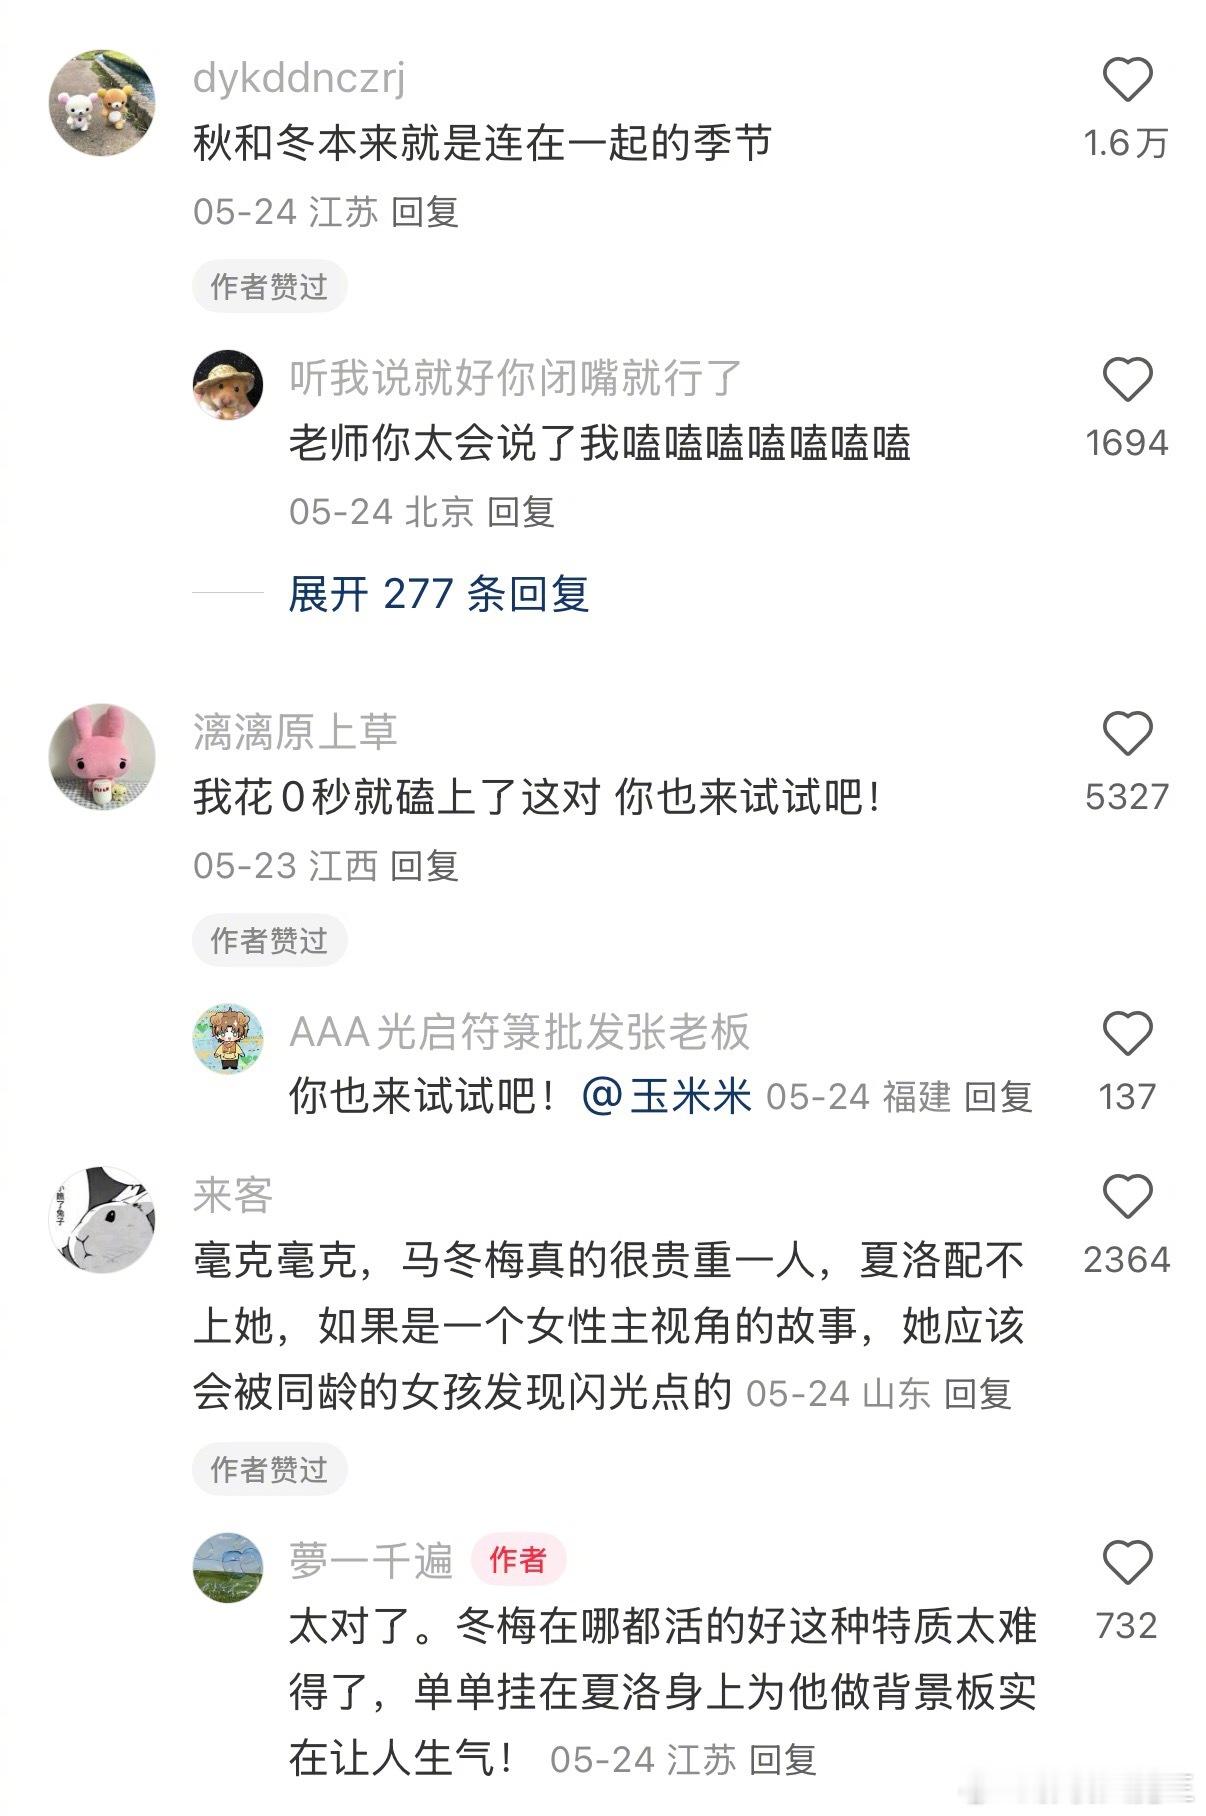
Task: Like 漓漓原上草's comment with 5327 likes
Action: pos(1127,734)
